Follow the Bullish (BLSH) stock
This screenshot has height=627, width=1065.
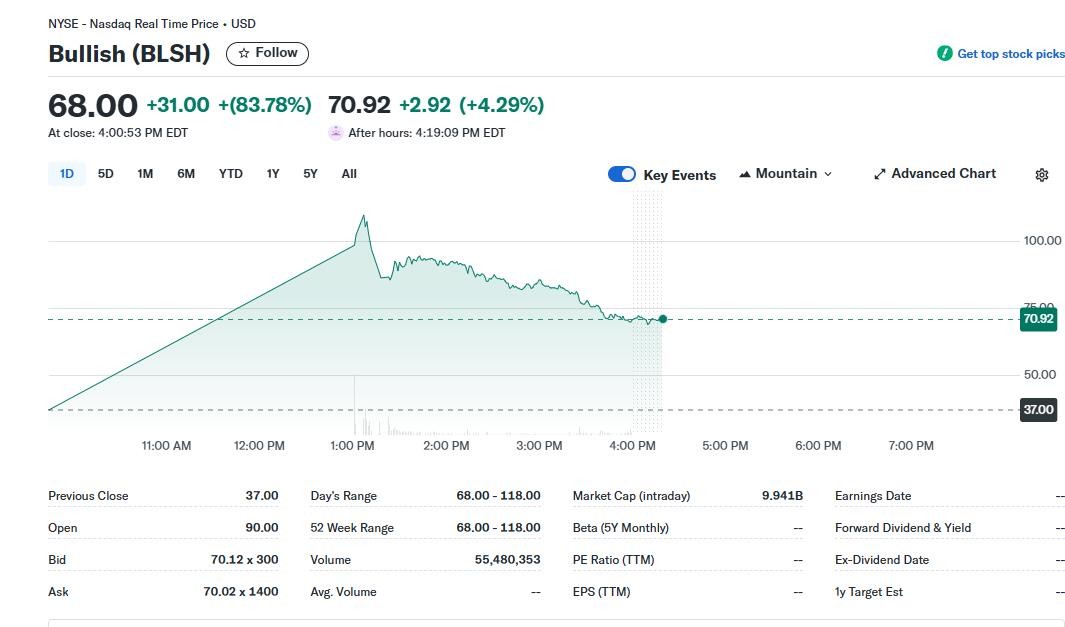click(267, 53)
